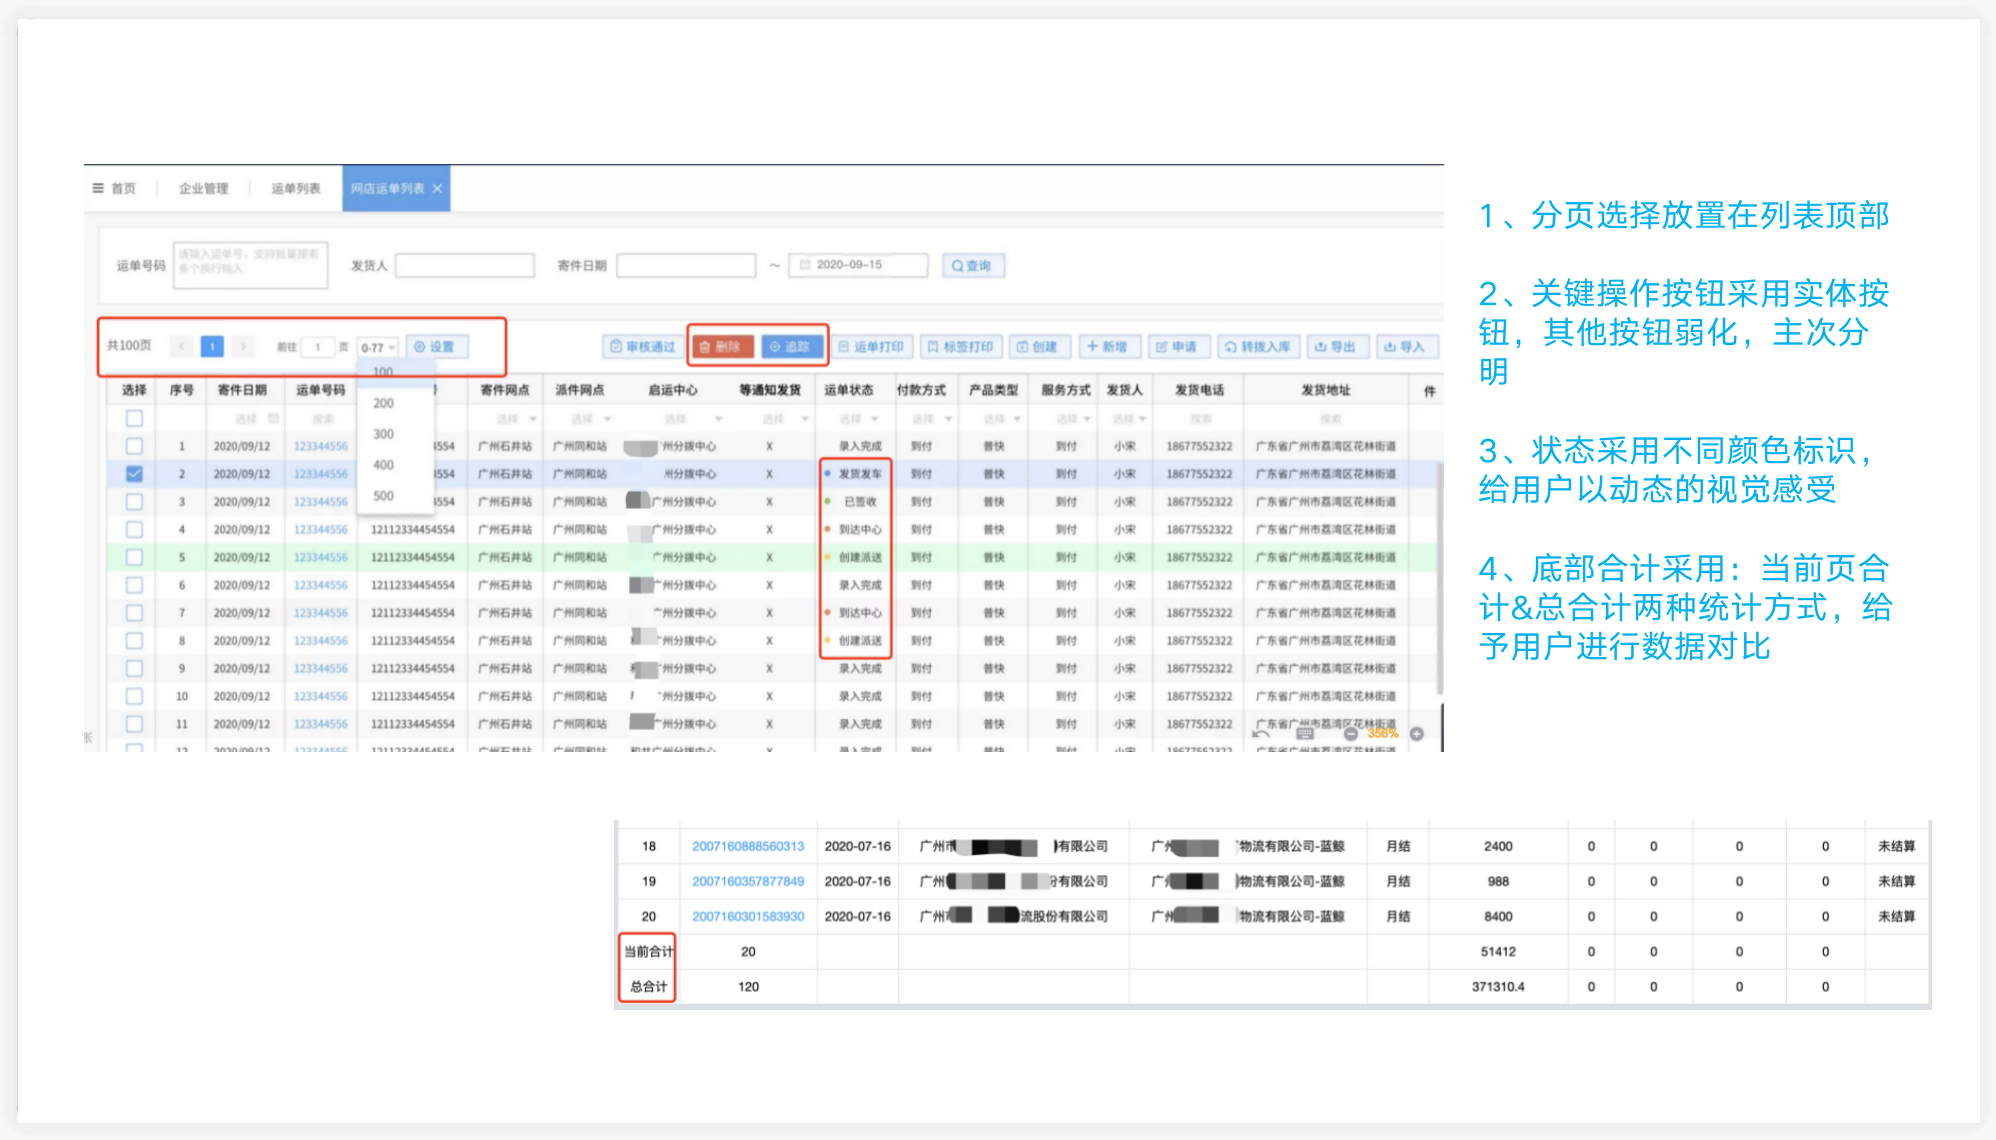Click the target icon on the 追踪 button

point(775,347)
